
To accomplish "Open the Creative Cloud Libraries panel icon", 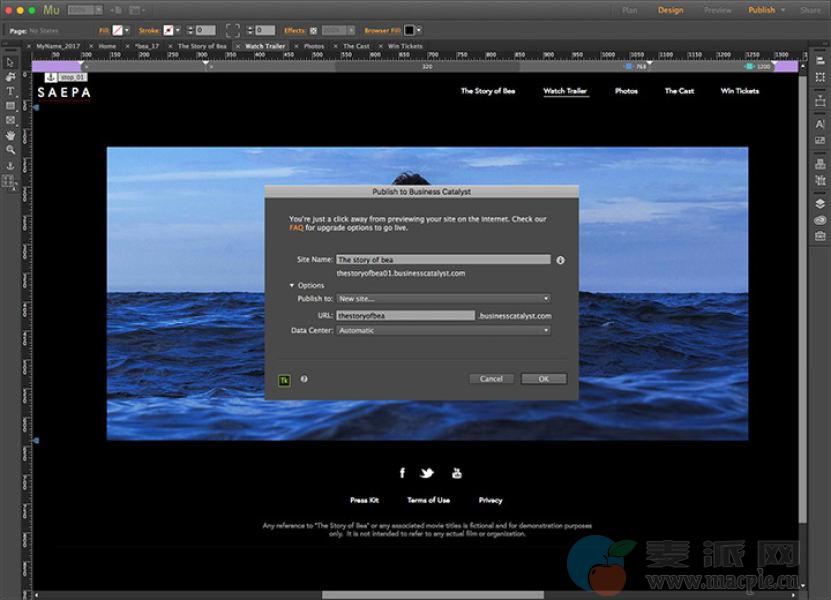I will click(x=820, y=220).
